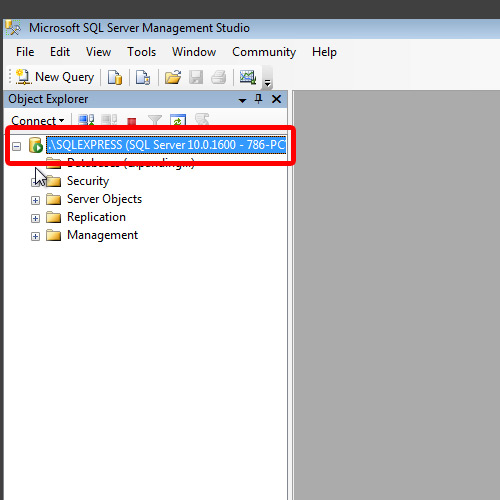
Task: Click the Filter funnel icon
Action: tap(155, 120)
